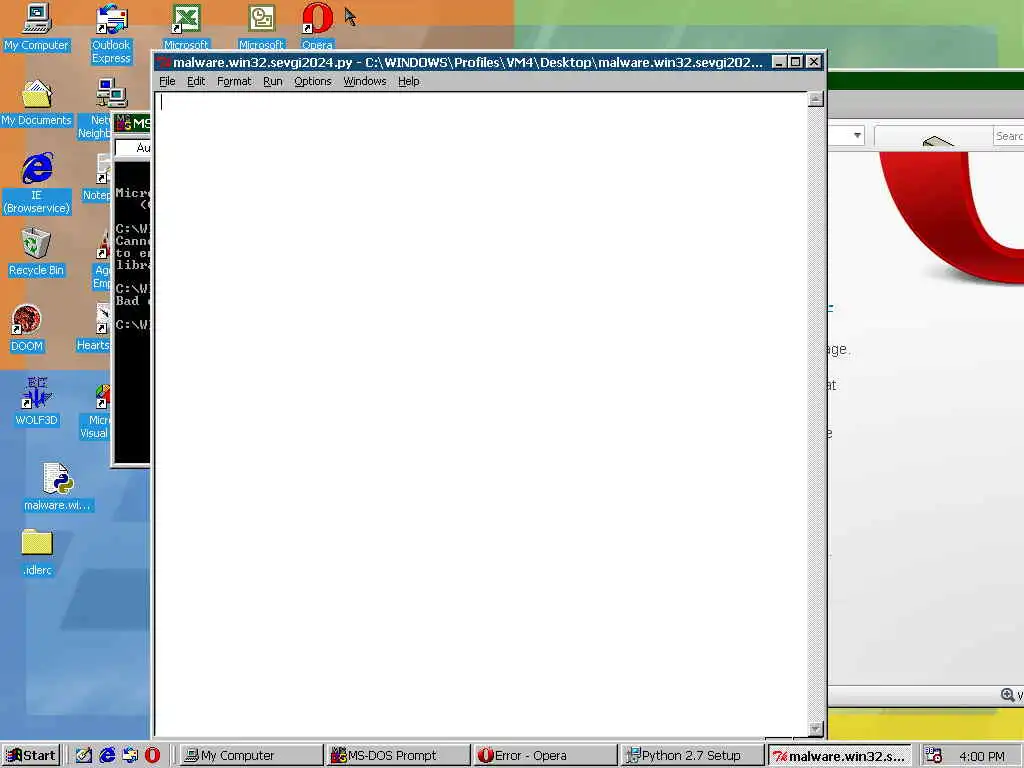Click the IDLE window title bar text
Screen dimensions: 1024x768
tap(468, 63)
